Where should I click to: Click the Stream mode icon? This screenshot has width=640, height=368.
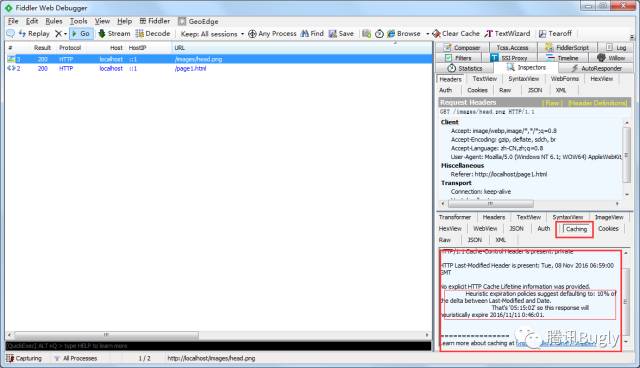pyautogui.click(x=102, y=33)
